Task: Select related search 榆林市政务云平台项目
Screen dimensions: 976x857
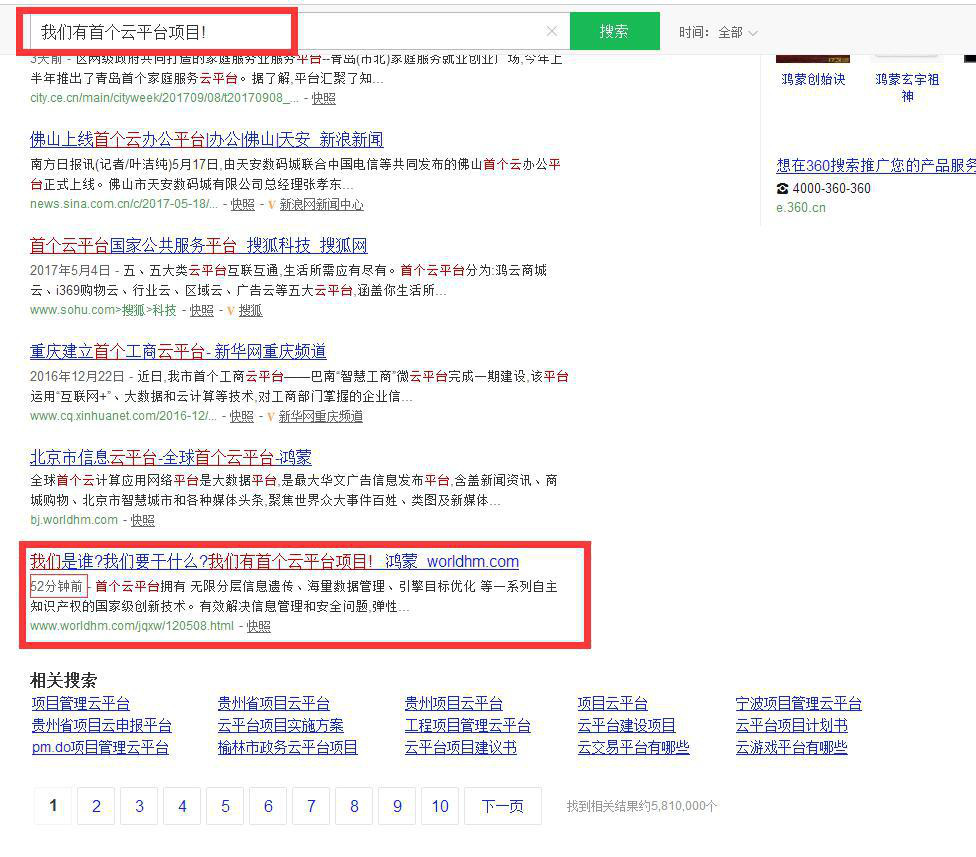Action: click(x=288, y=747)
